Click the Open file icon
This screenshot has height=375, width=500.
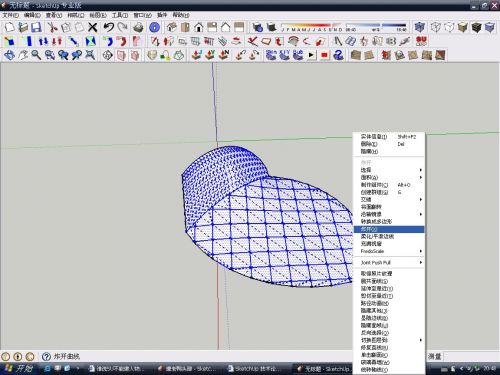[23, 27]
